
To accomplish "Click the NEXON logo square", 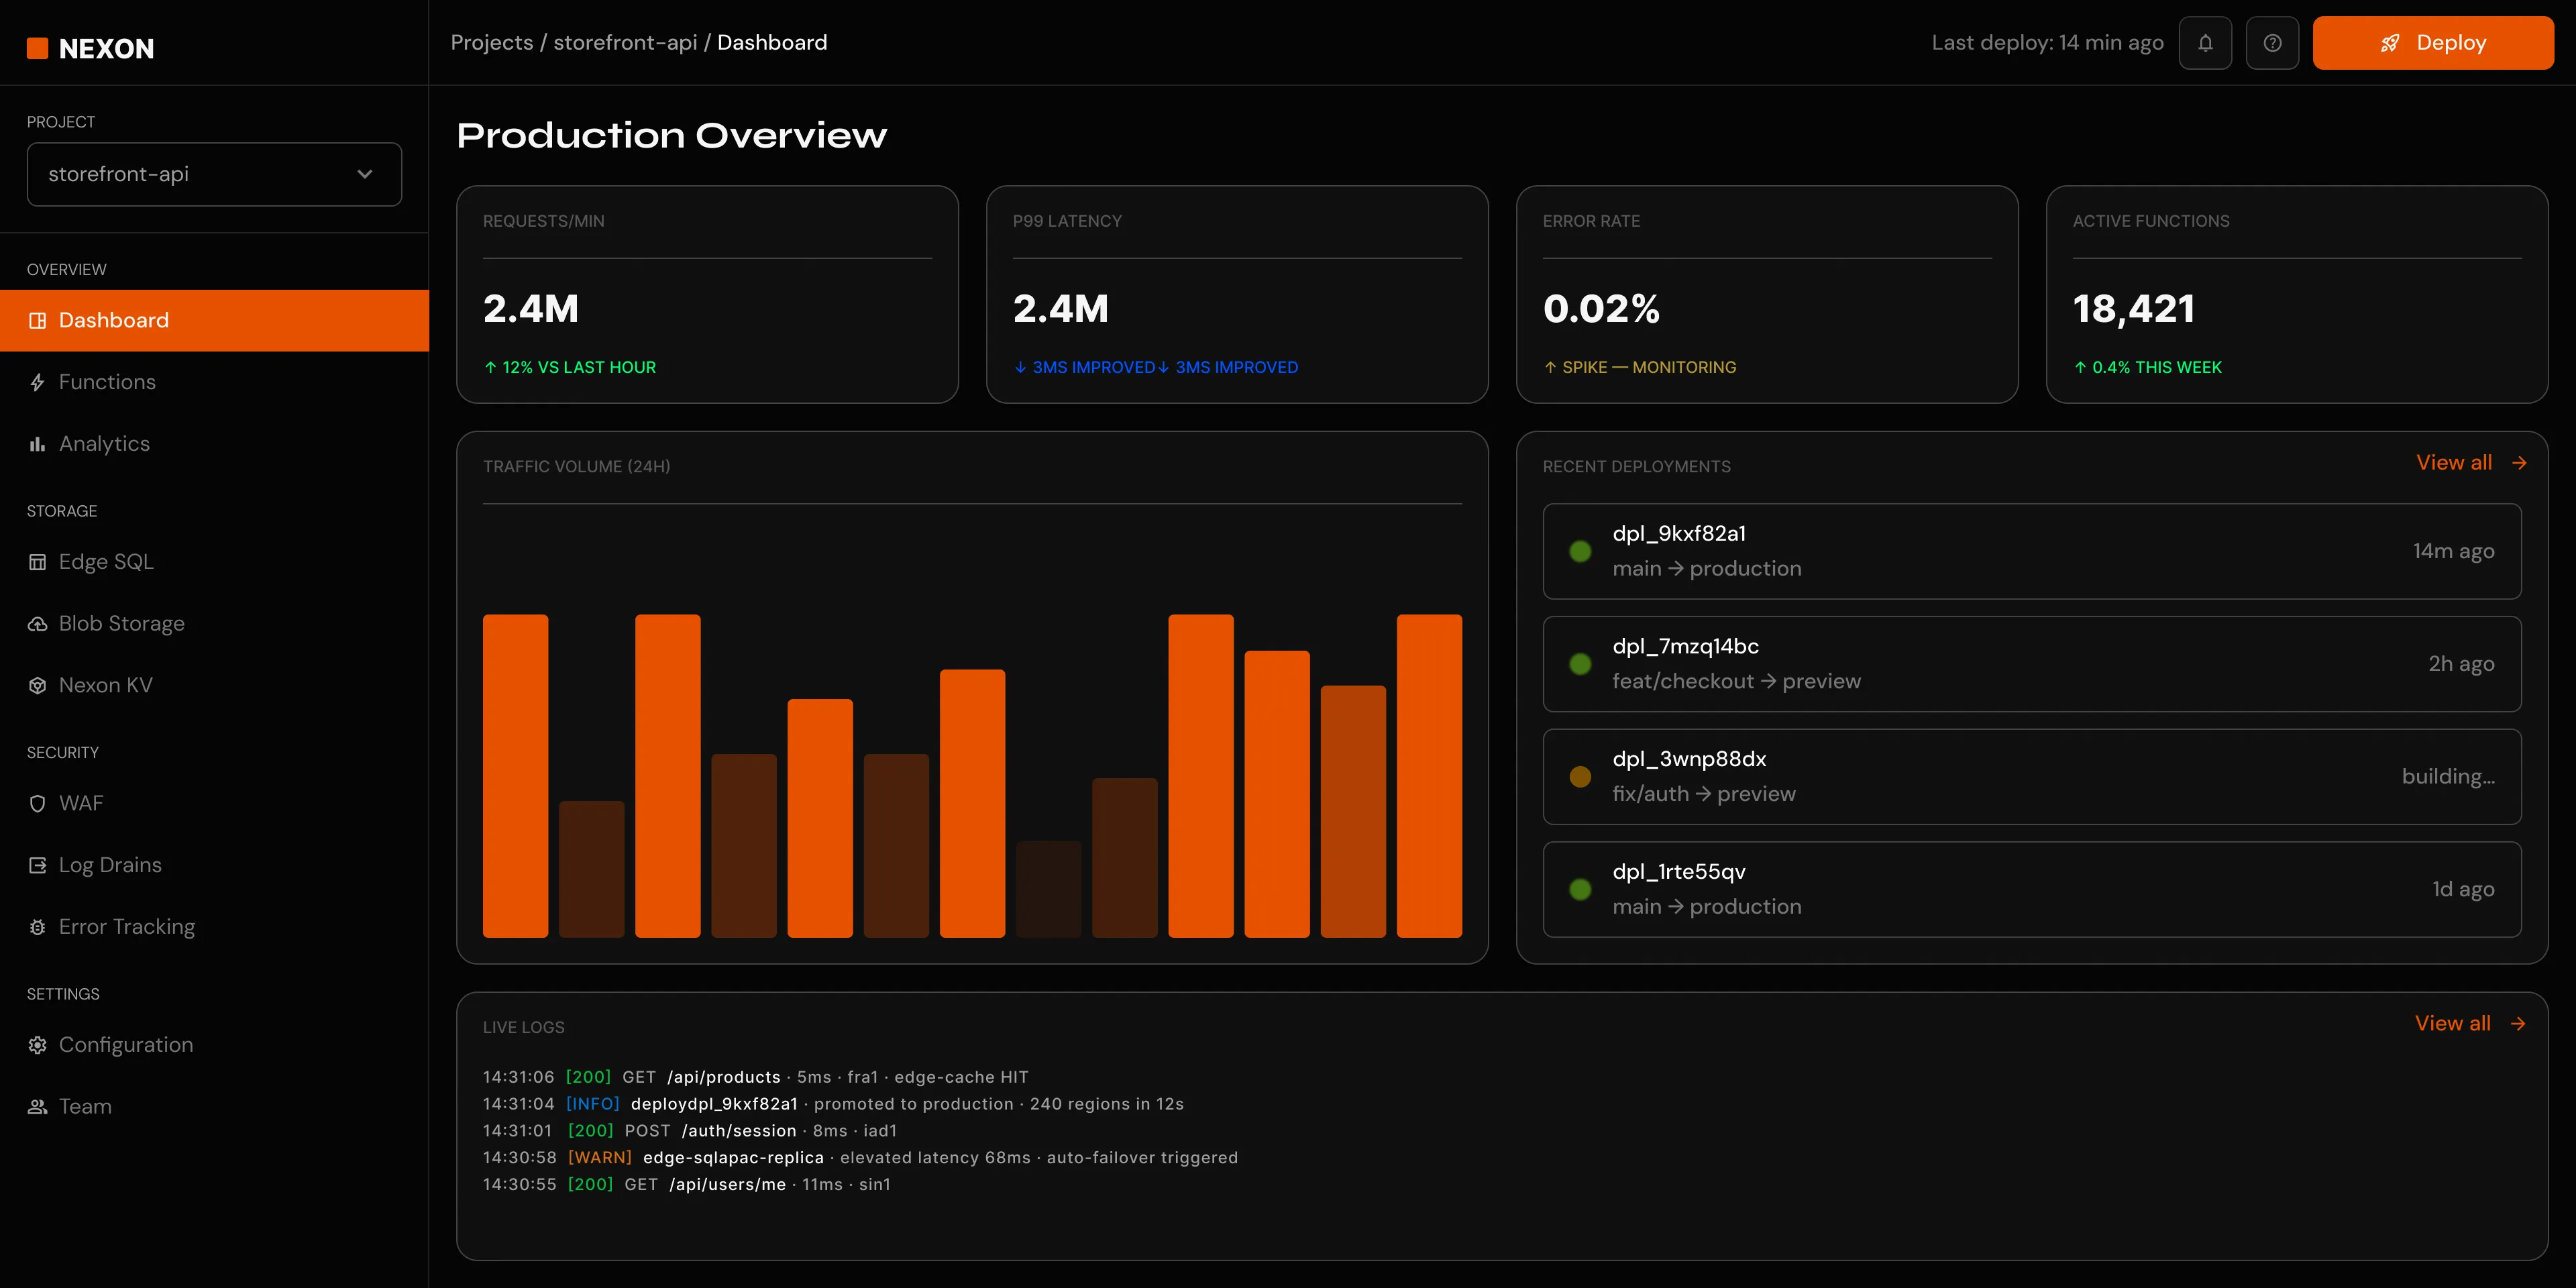I will 37,48.
